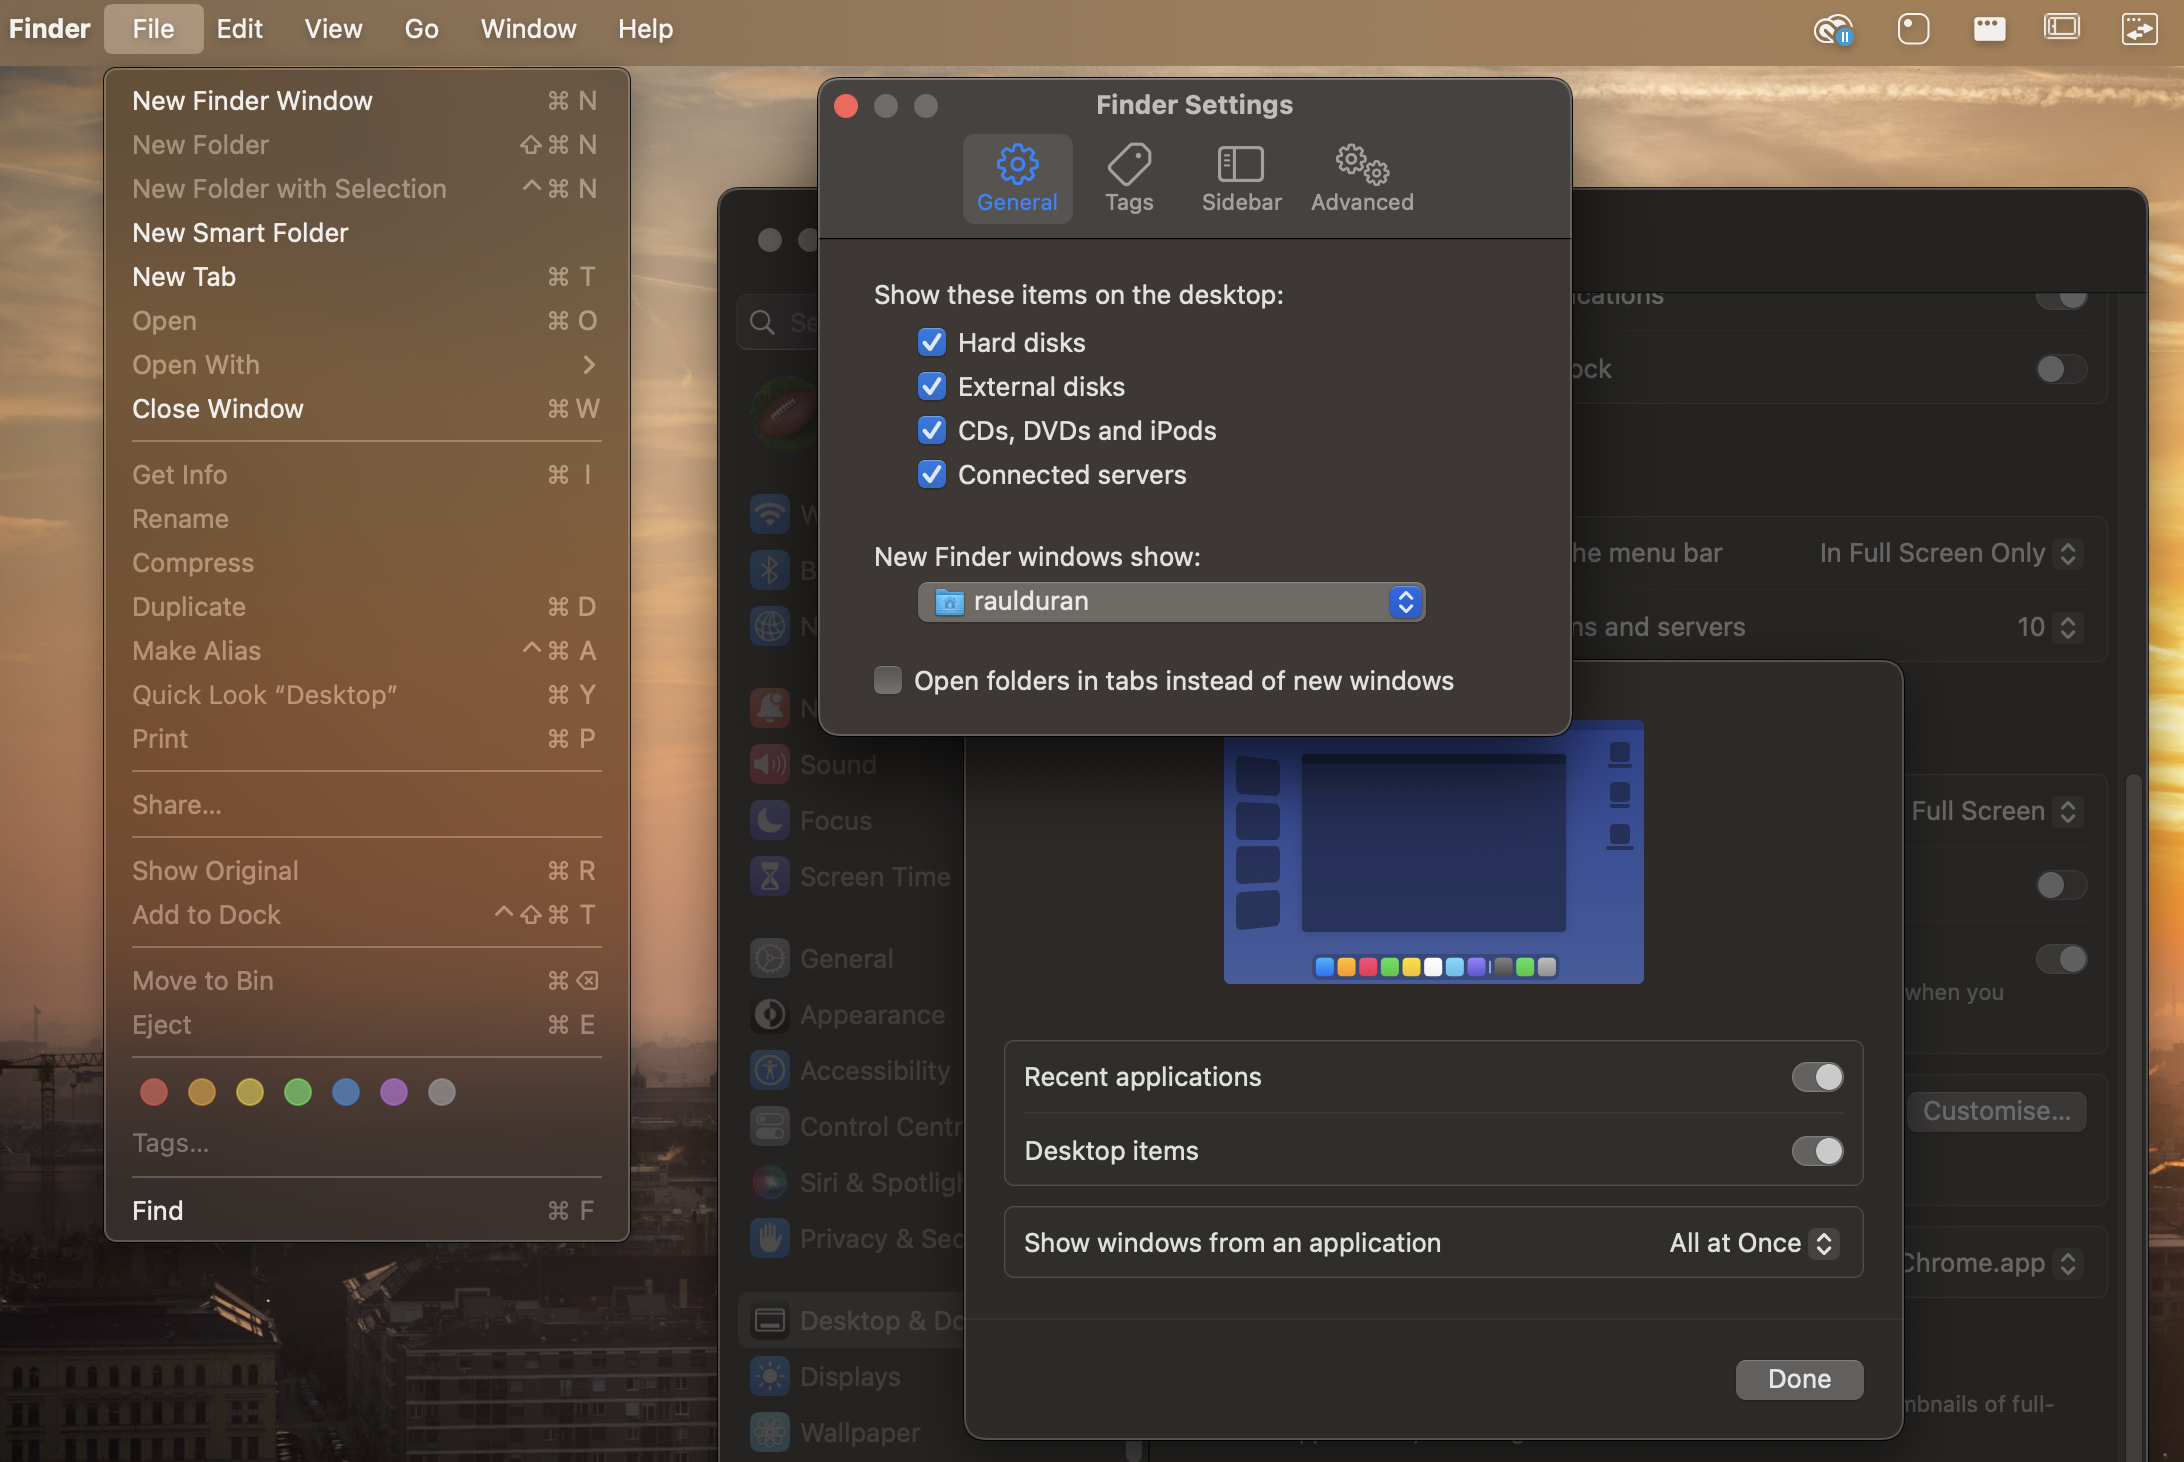Viewport: 2184px width, 1462px height.
Task: Switch to the Sidebar settings icon
Action: click(1241, 178)
